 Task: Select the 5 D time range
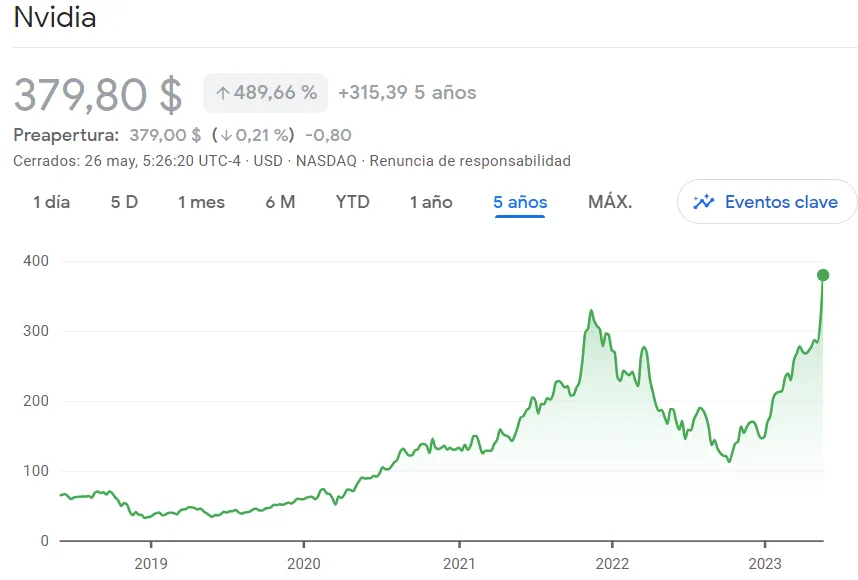point(124,202)
